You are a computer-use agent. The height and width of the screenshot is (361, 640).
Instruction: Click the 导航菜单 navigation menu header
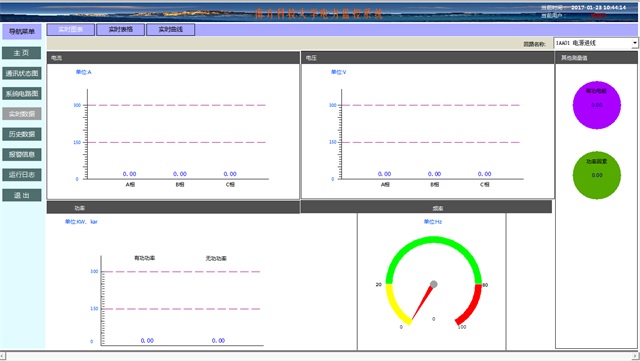[x=22, y=31]
